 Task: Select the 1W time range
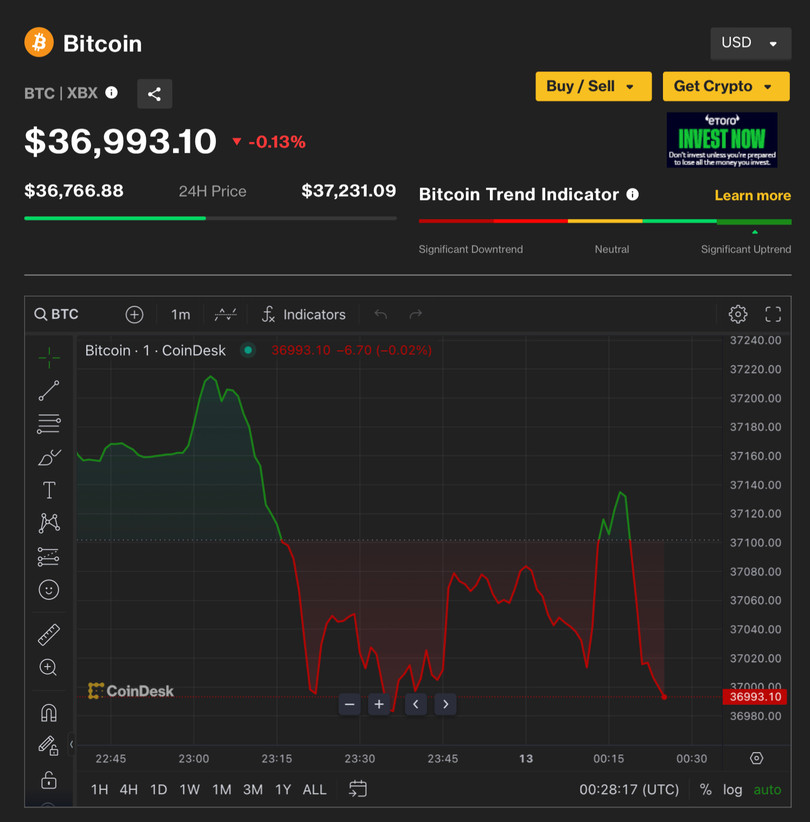click(189, 789)
